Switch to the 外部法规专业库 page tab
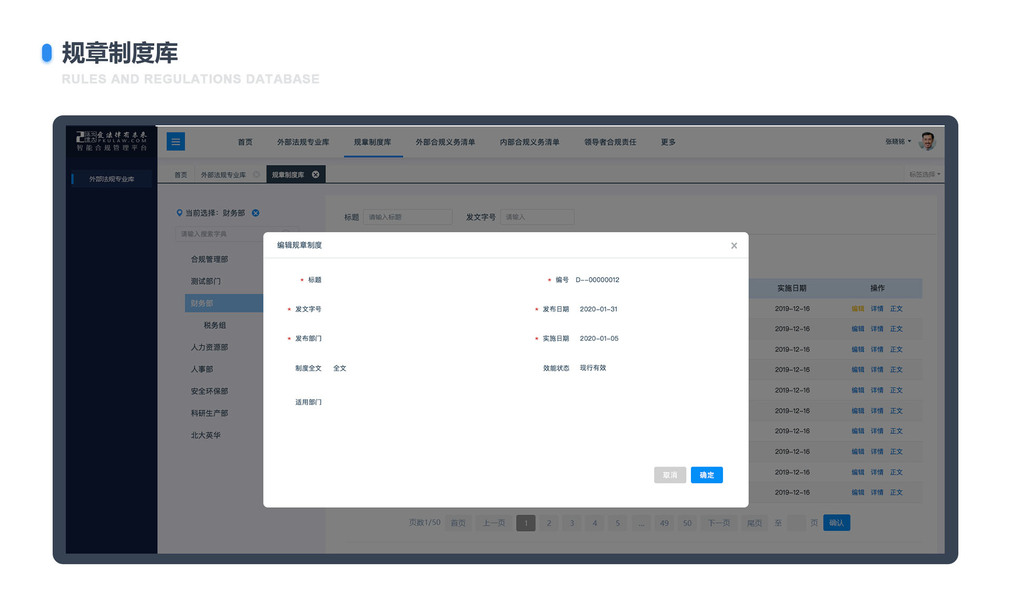 223,175
